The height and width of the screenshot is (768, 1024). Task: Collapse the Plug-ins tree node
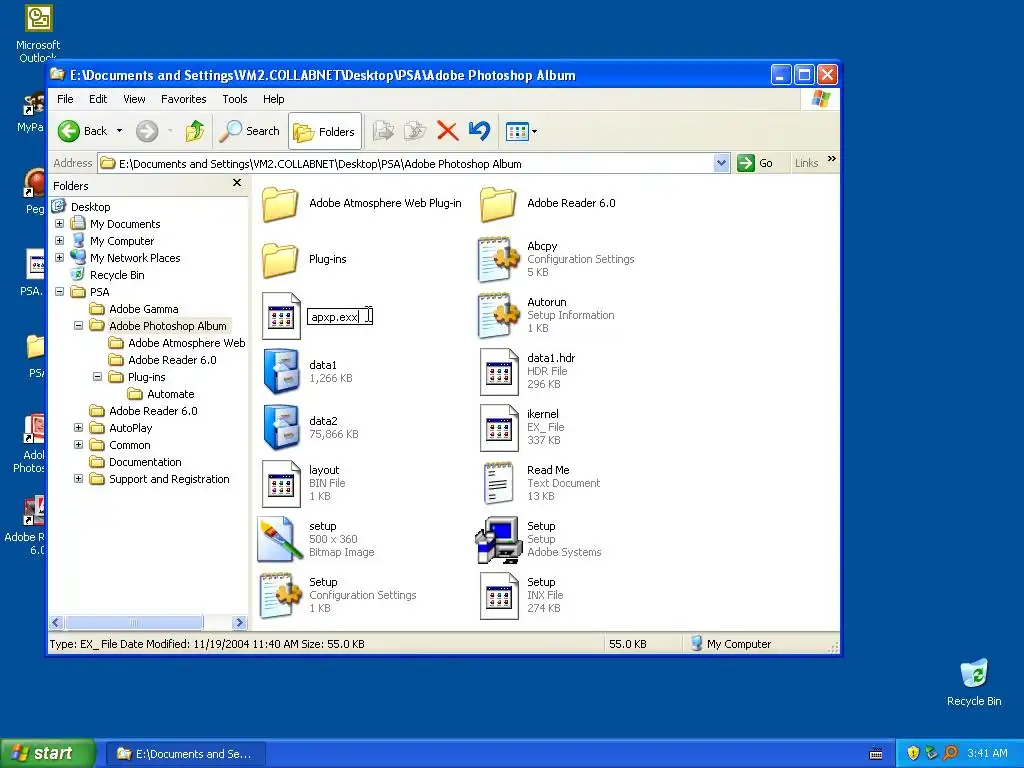[x=97, y=377]
